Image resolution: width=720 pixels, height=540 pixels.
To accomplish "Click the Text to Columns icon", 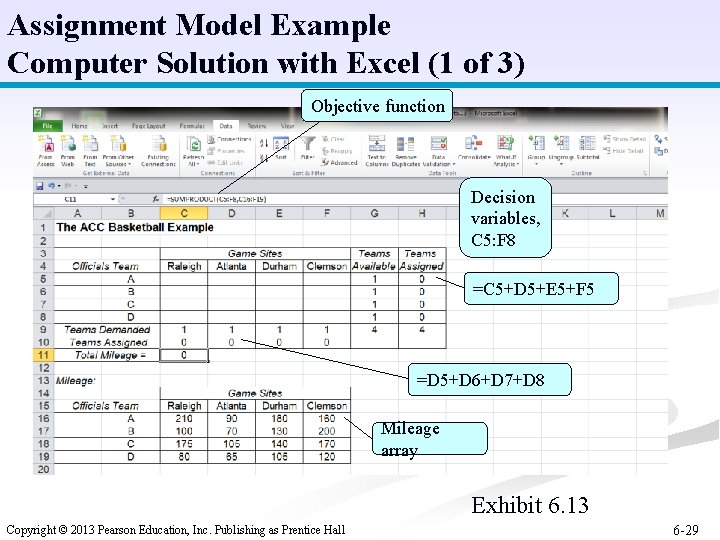I will point(377,143).
